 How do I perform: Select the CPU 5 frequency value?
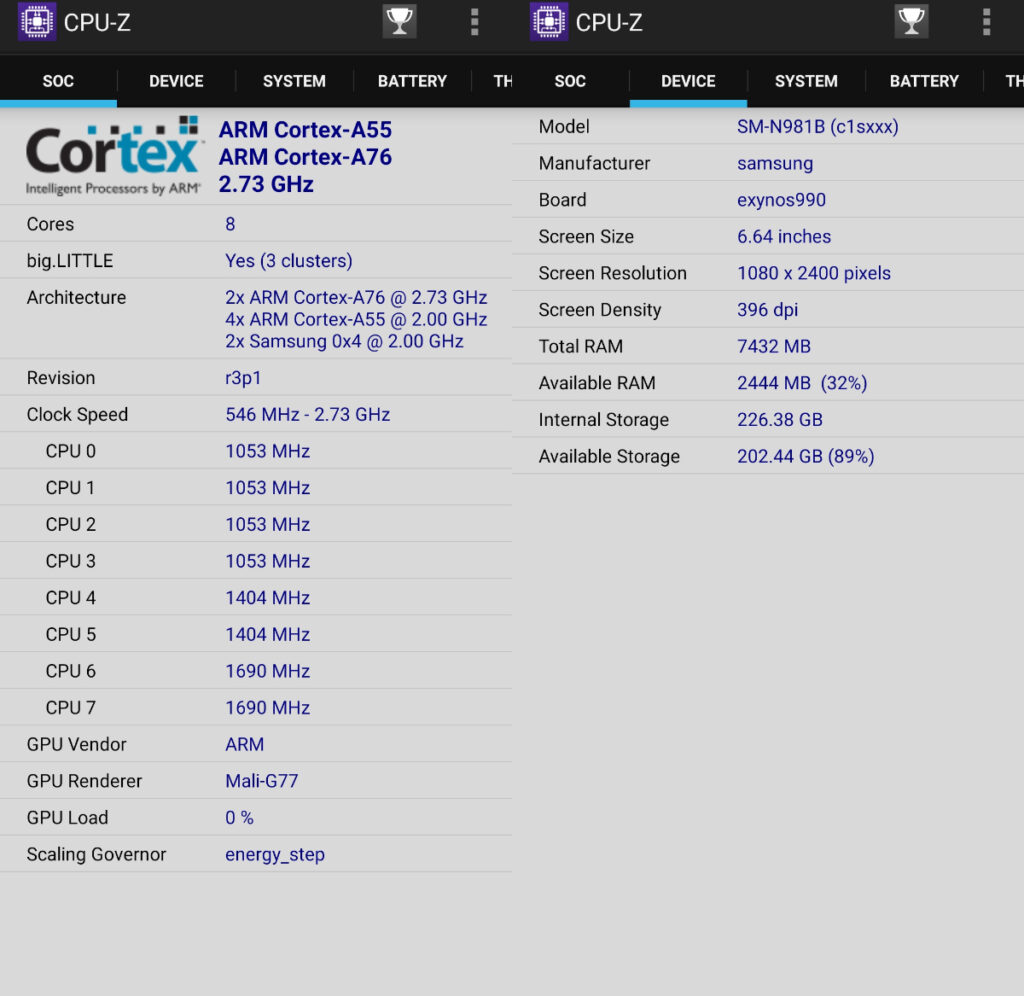coord(267,634)
